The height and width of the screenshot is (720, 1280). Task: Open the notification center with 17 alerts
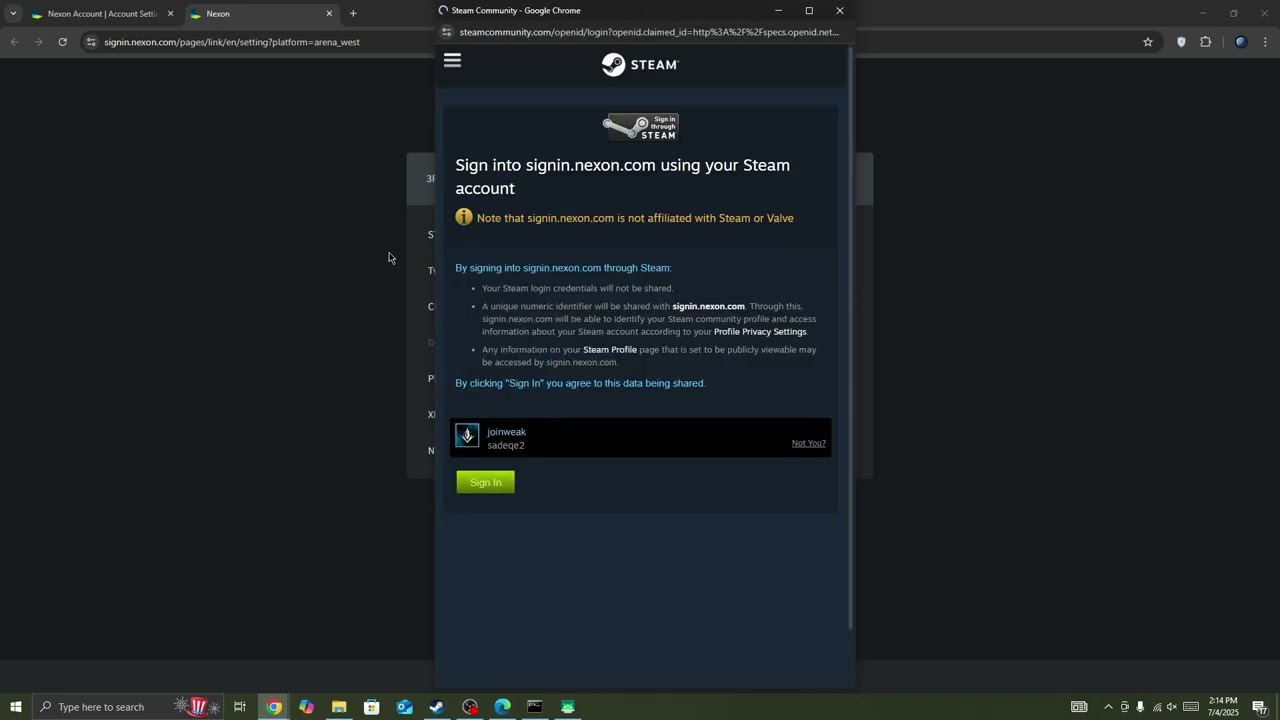pyautogui.click(x=1260, y=708)
